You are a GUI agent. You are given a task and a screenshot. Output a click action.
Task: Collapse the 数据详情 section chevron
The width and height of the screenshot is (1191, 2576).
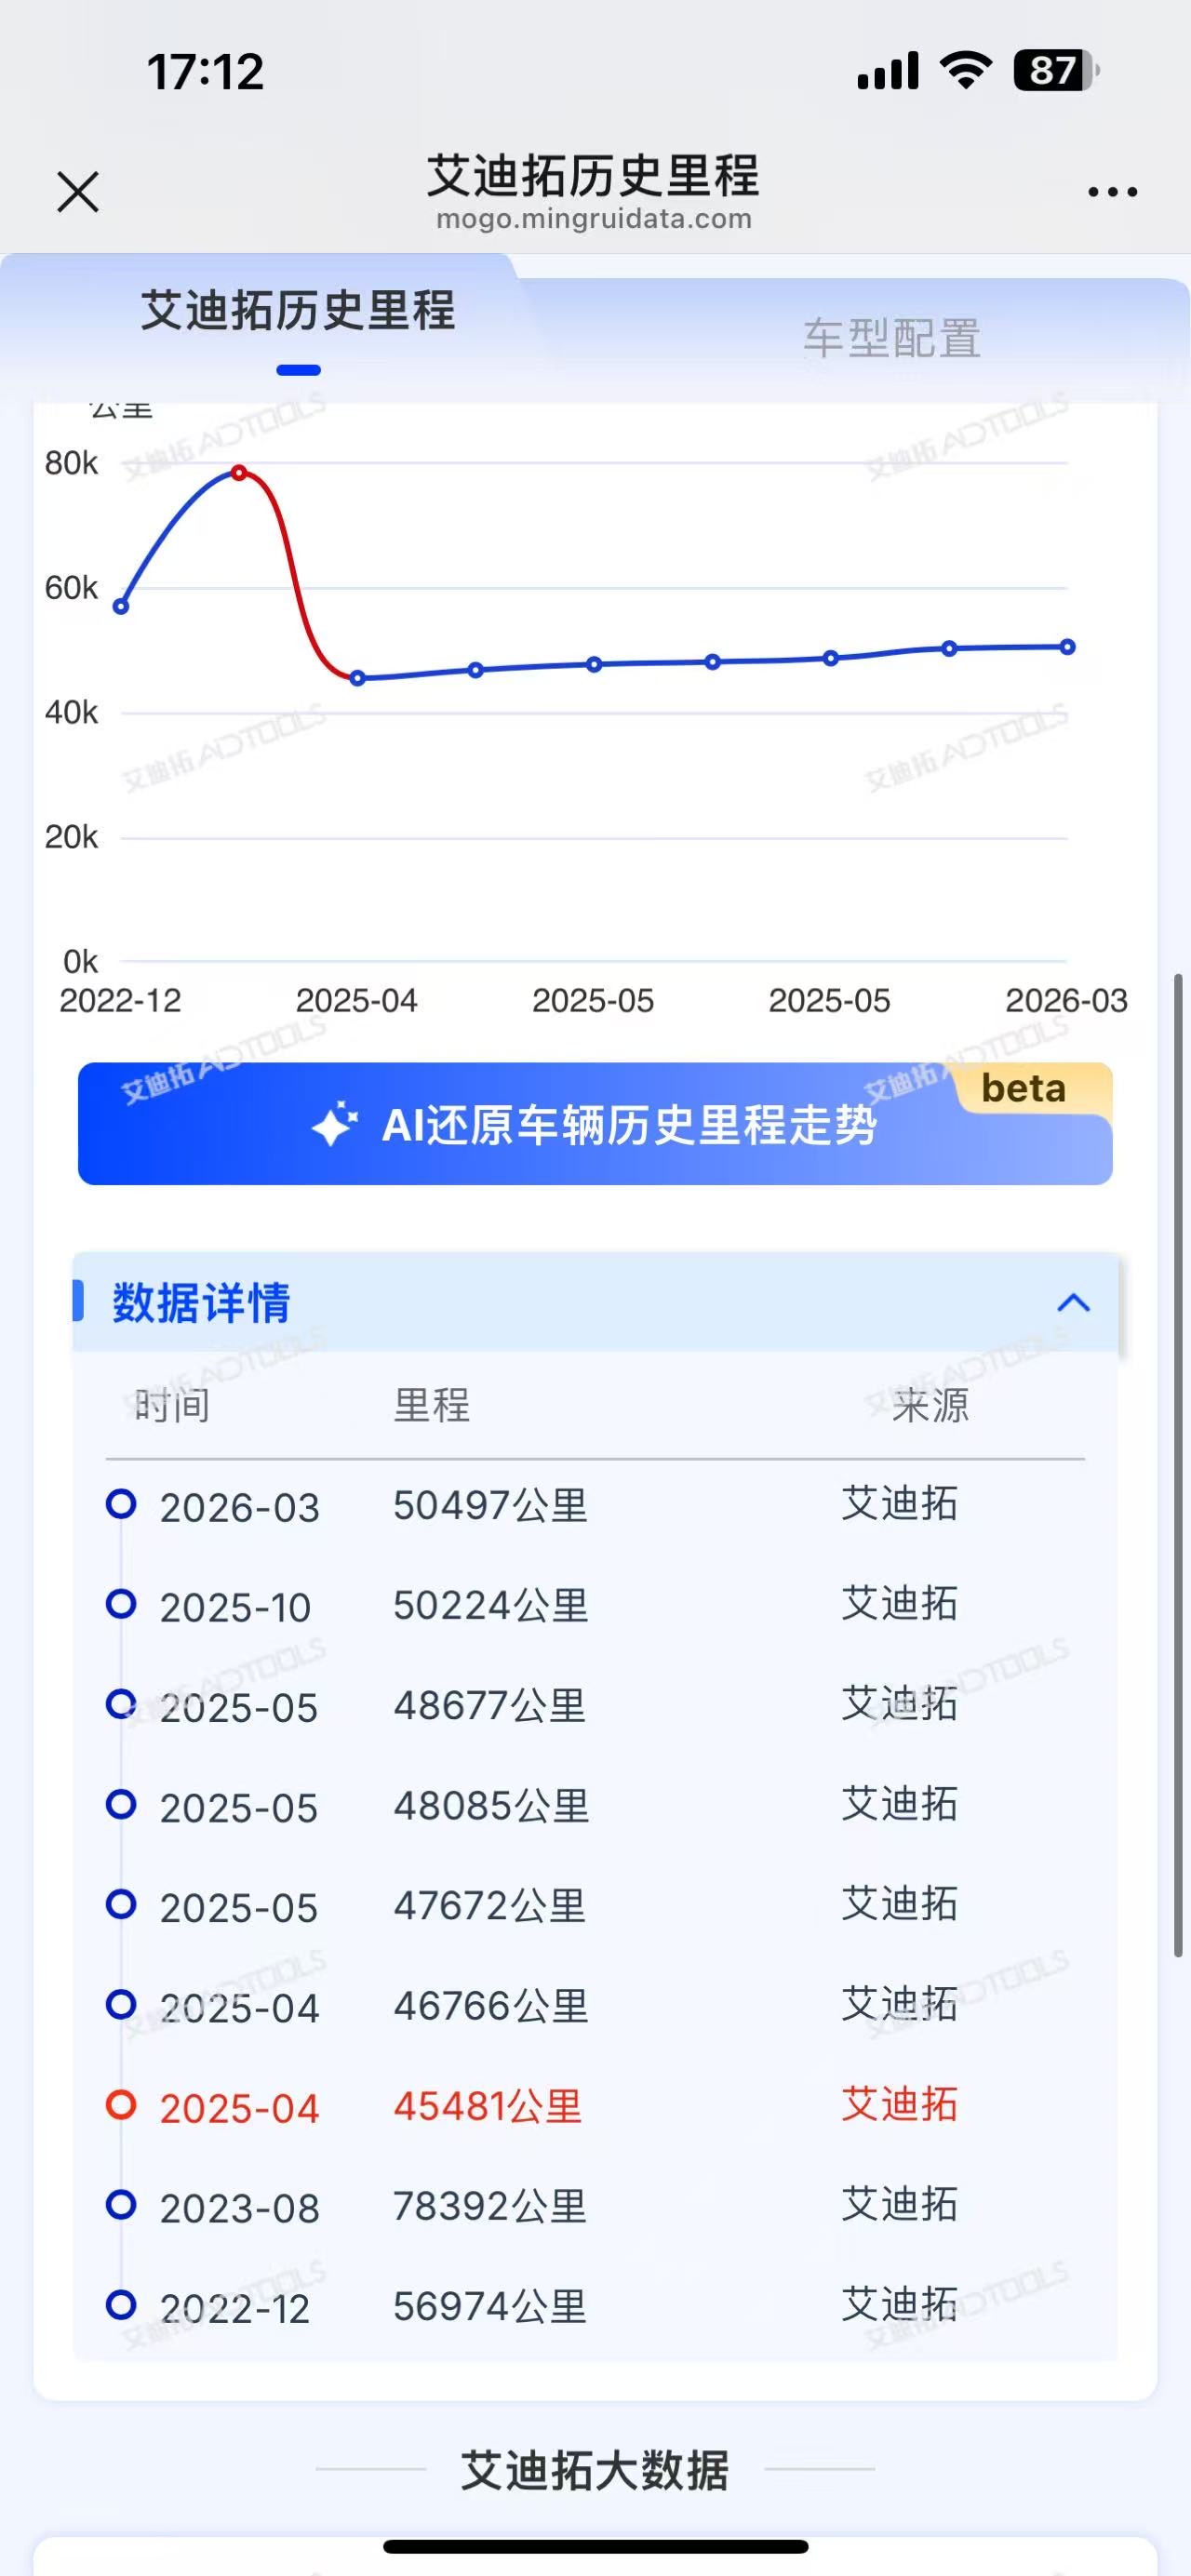(x=1073, y=1302)
